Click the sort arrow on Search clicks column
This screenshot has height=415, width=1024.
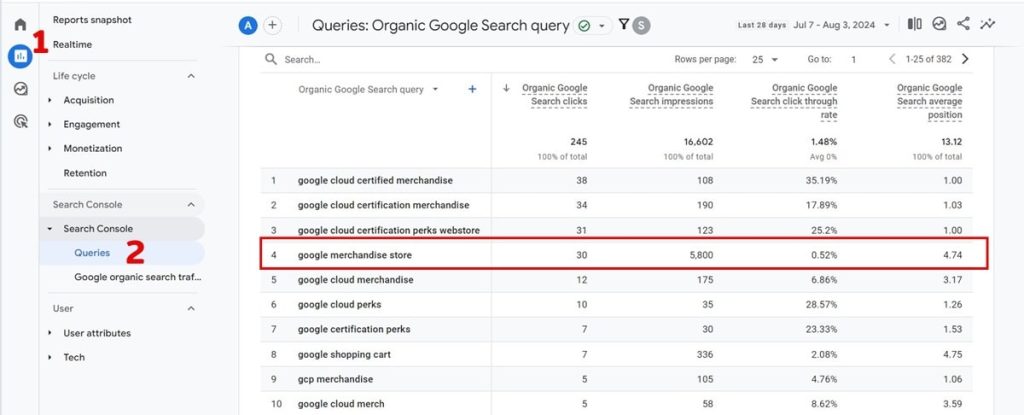pos(506,88)
